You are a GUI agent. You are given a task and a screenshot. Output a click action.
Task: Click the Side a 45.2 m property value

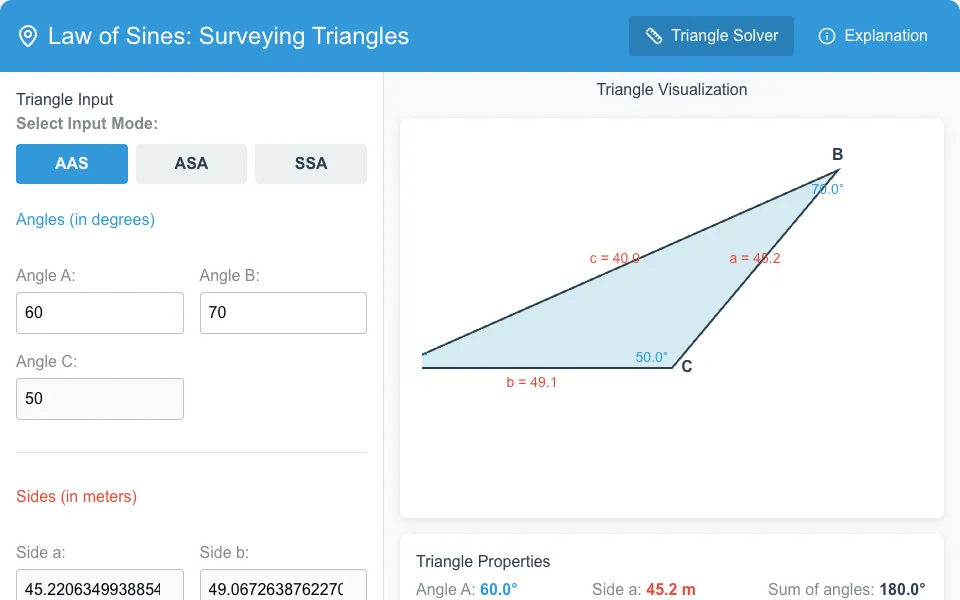(670, 590)
